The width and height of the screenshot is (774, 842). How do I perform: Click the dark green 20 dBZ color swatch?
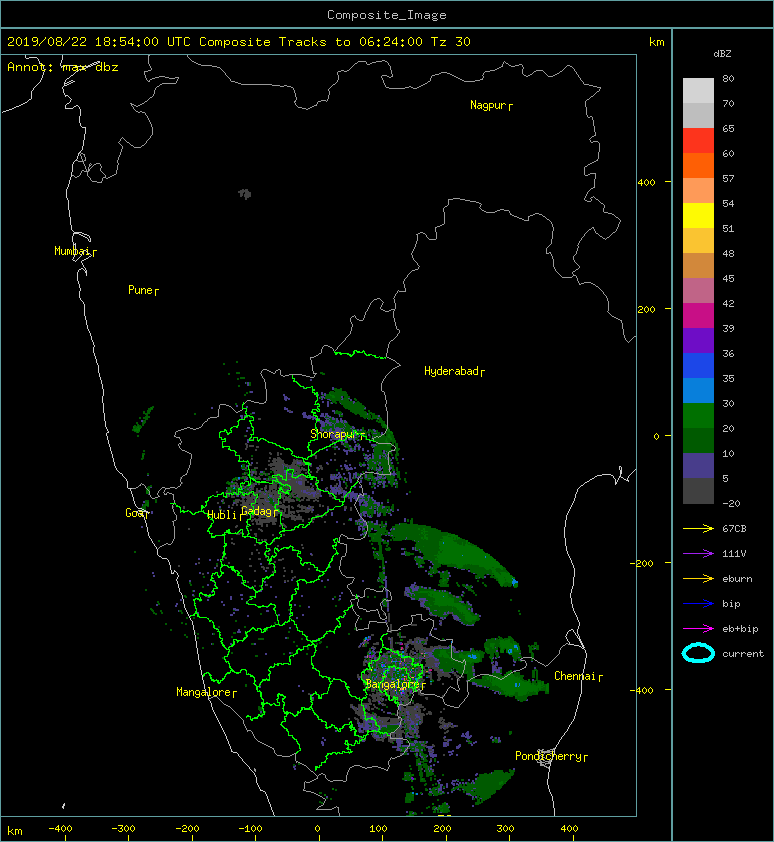[x=698, y=441]
